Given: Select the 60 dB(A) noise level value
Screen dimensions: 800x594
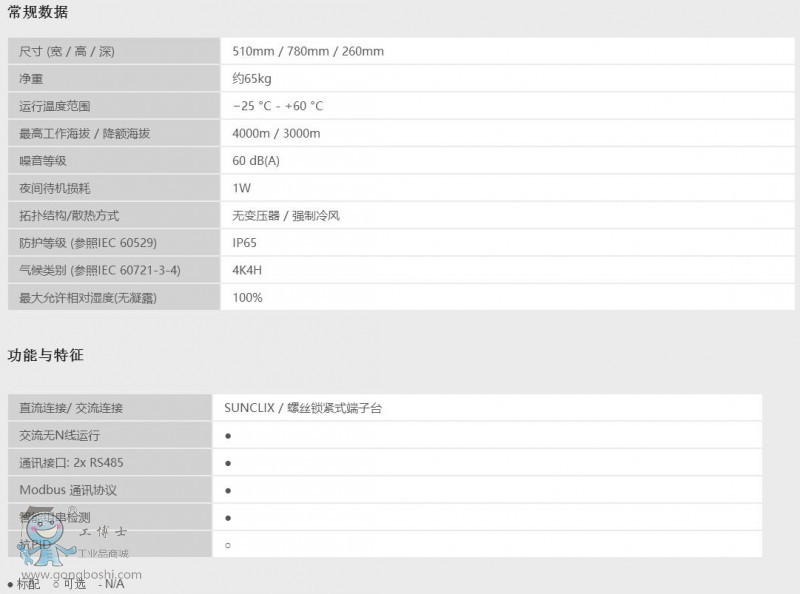Looking at the screenshot, I should point(256,161).
